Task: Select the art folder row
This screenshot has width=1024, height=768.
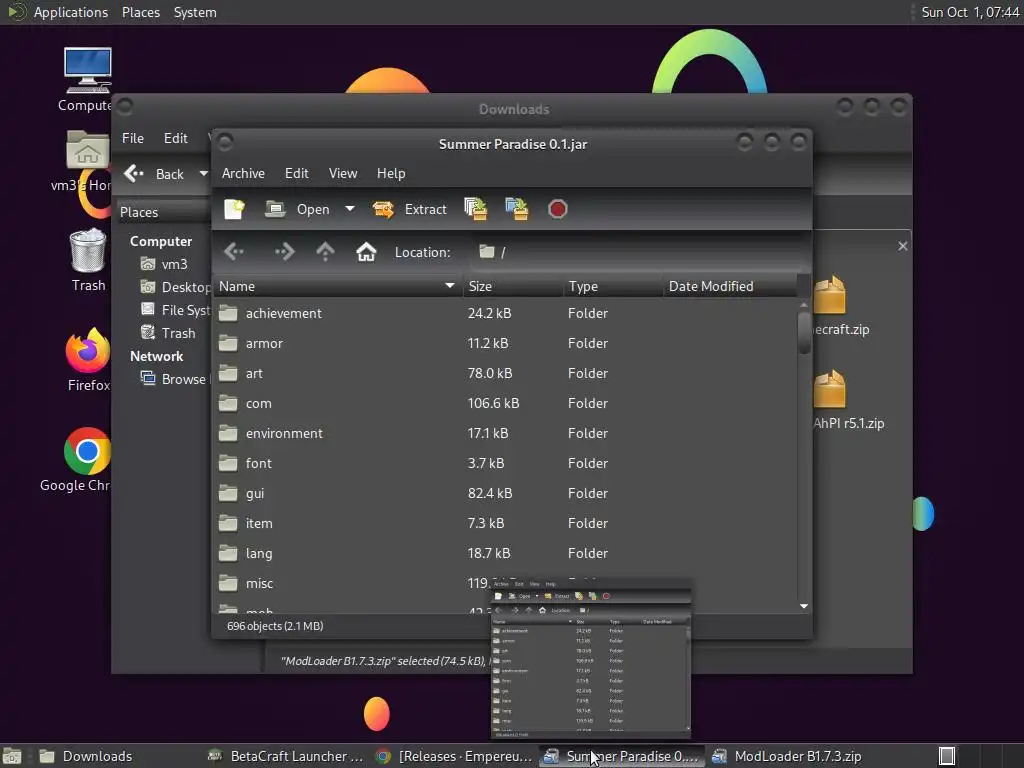Action: coord(505,374)
